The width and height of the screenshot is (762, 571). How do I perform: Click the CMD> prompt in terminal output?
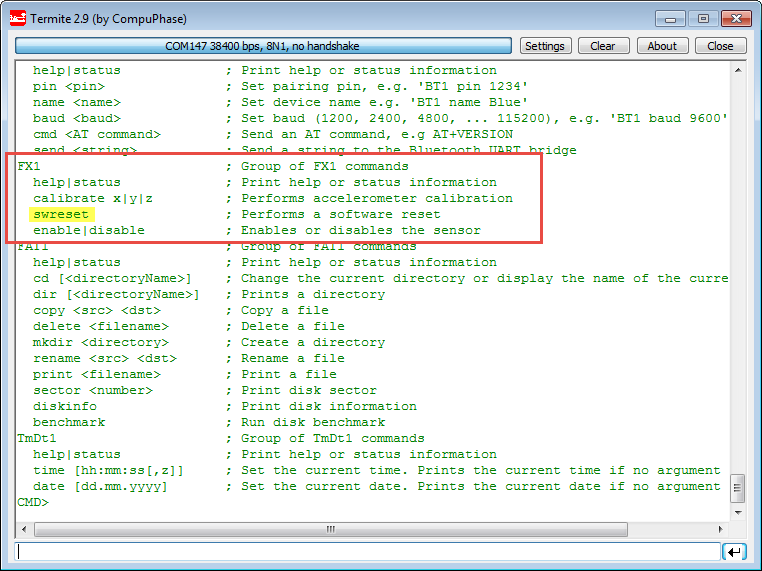pyautogui.click(x=33, y=502)
